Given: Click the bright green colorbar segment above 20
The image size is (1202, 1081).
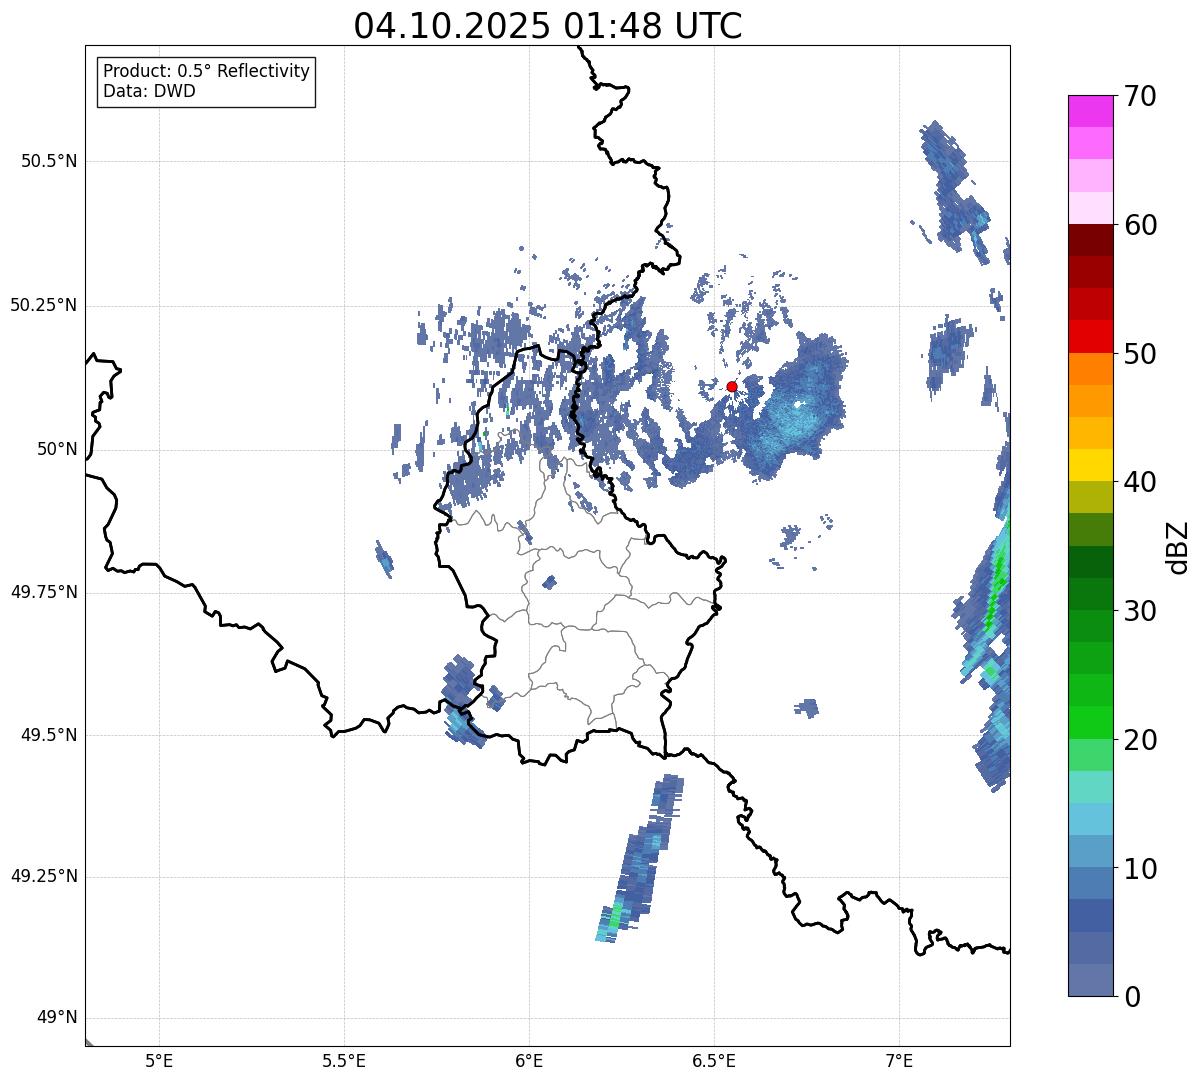Looking at the screenshot, I should (x=1091, y=722).
